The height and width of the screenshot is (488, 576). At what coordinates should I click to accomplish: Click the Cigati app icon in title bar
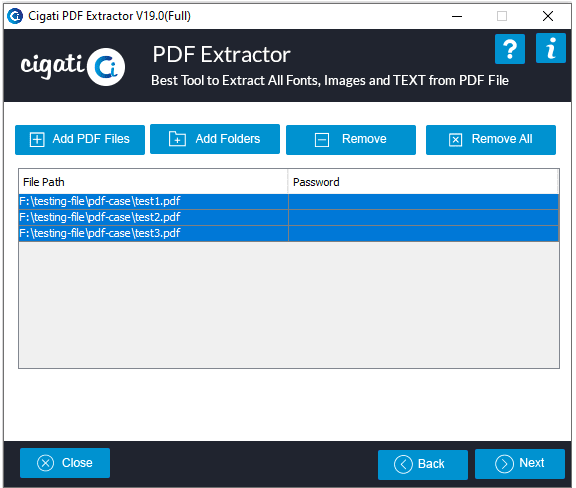coord(15,16)
